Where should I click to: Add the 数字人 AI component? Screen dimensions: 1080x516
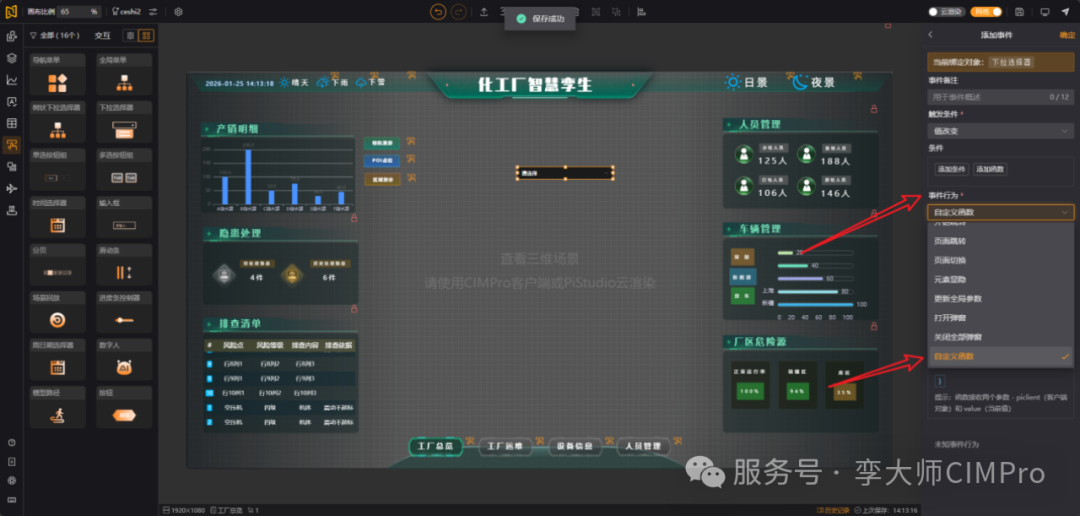point(124,360)
